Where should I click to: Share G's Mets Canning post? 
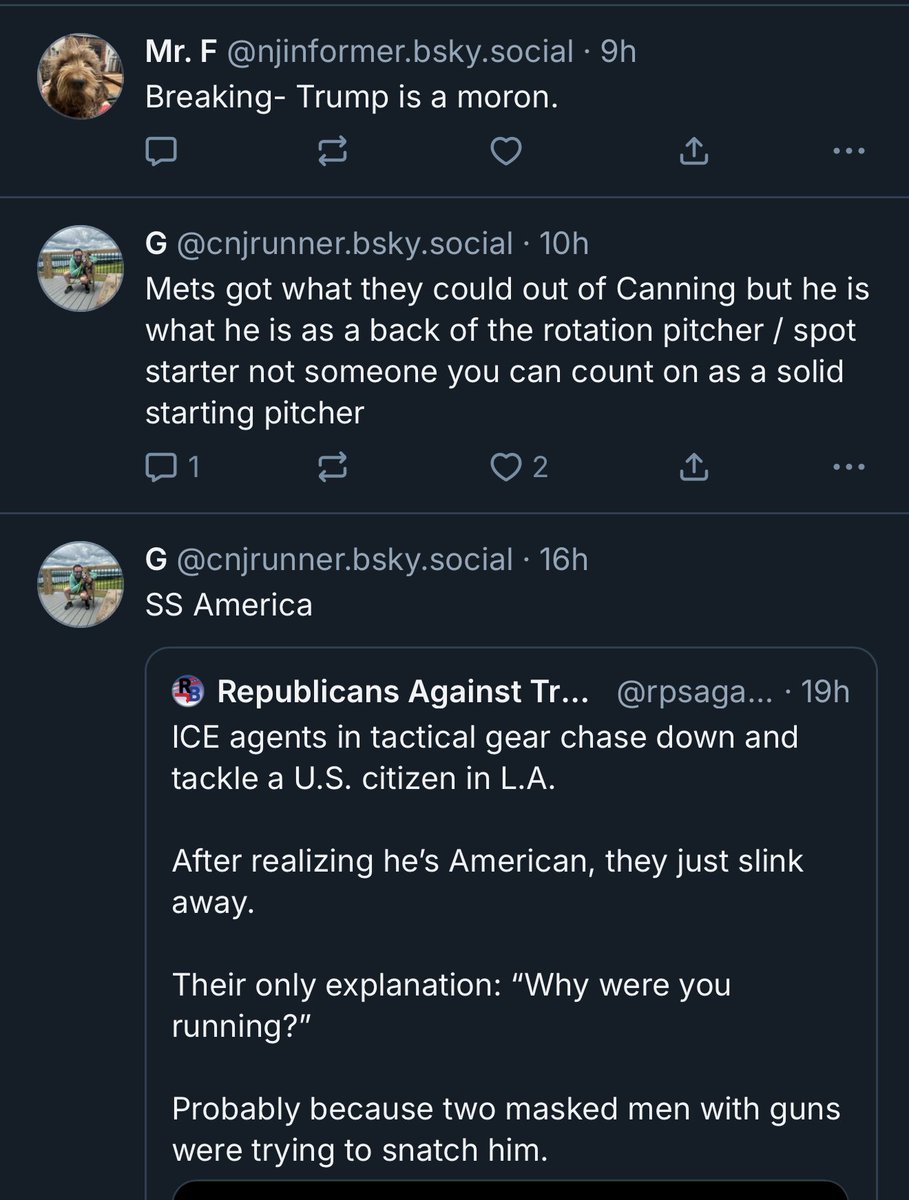click(693, 467)
